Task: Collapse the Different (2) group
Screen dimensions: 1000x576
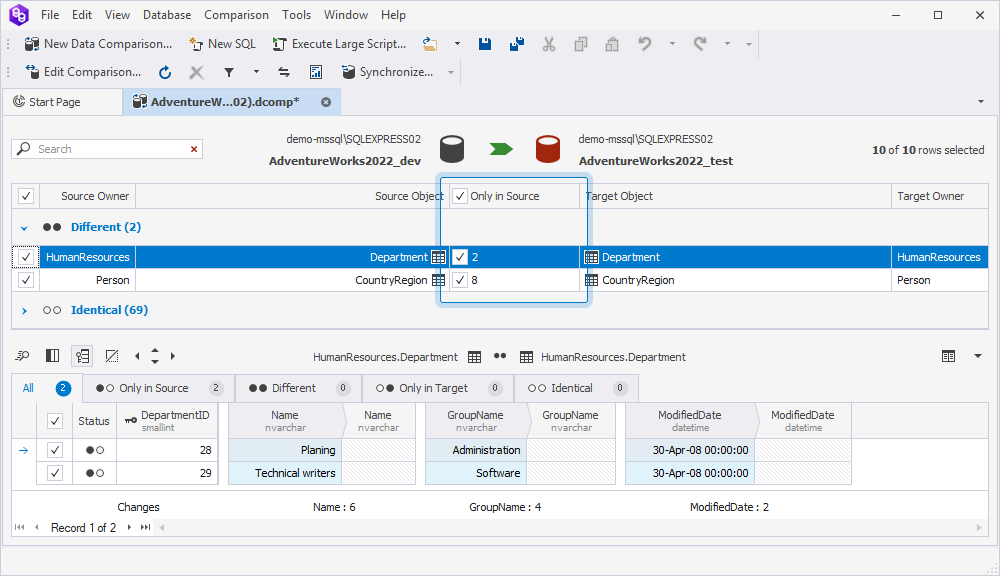Action: click(x=24, y=228)
